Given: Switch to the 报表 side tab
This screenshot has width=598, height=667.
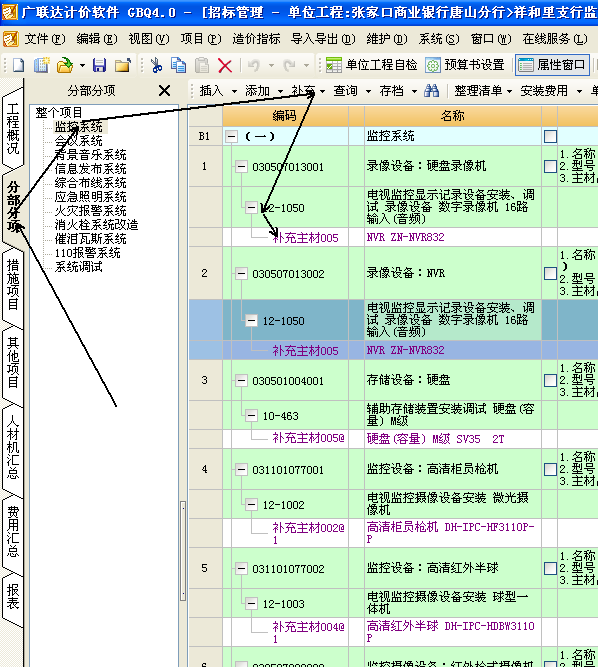Looking at the screenshot, I should tap(13, 596).
